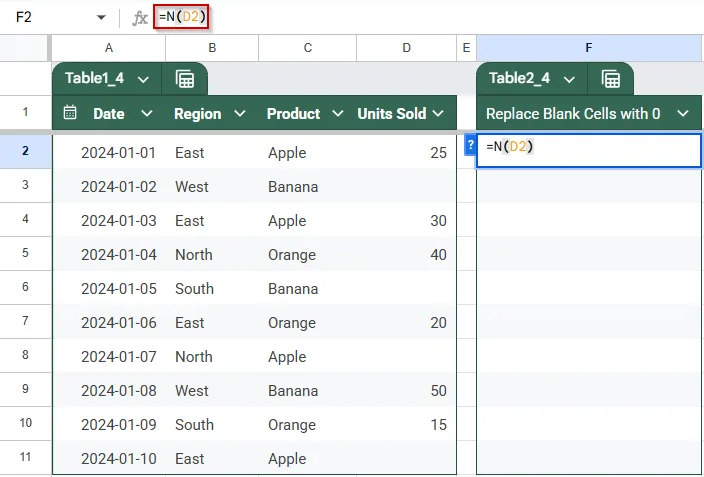The height and width of the screenshot is (477, 704).
Task: Click the Table2_4 name label
Action: tap(519, 79)
